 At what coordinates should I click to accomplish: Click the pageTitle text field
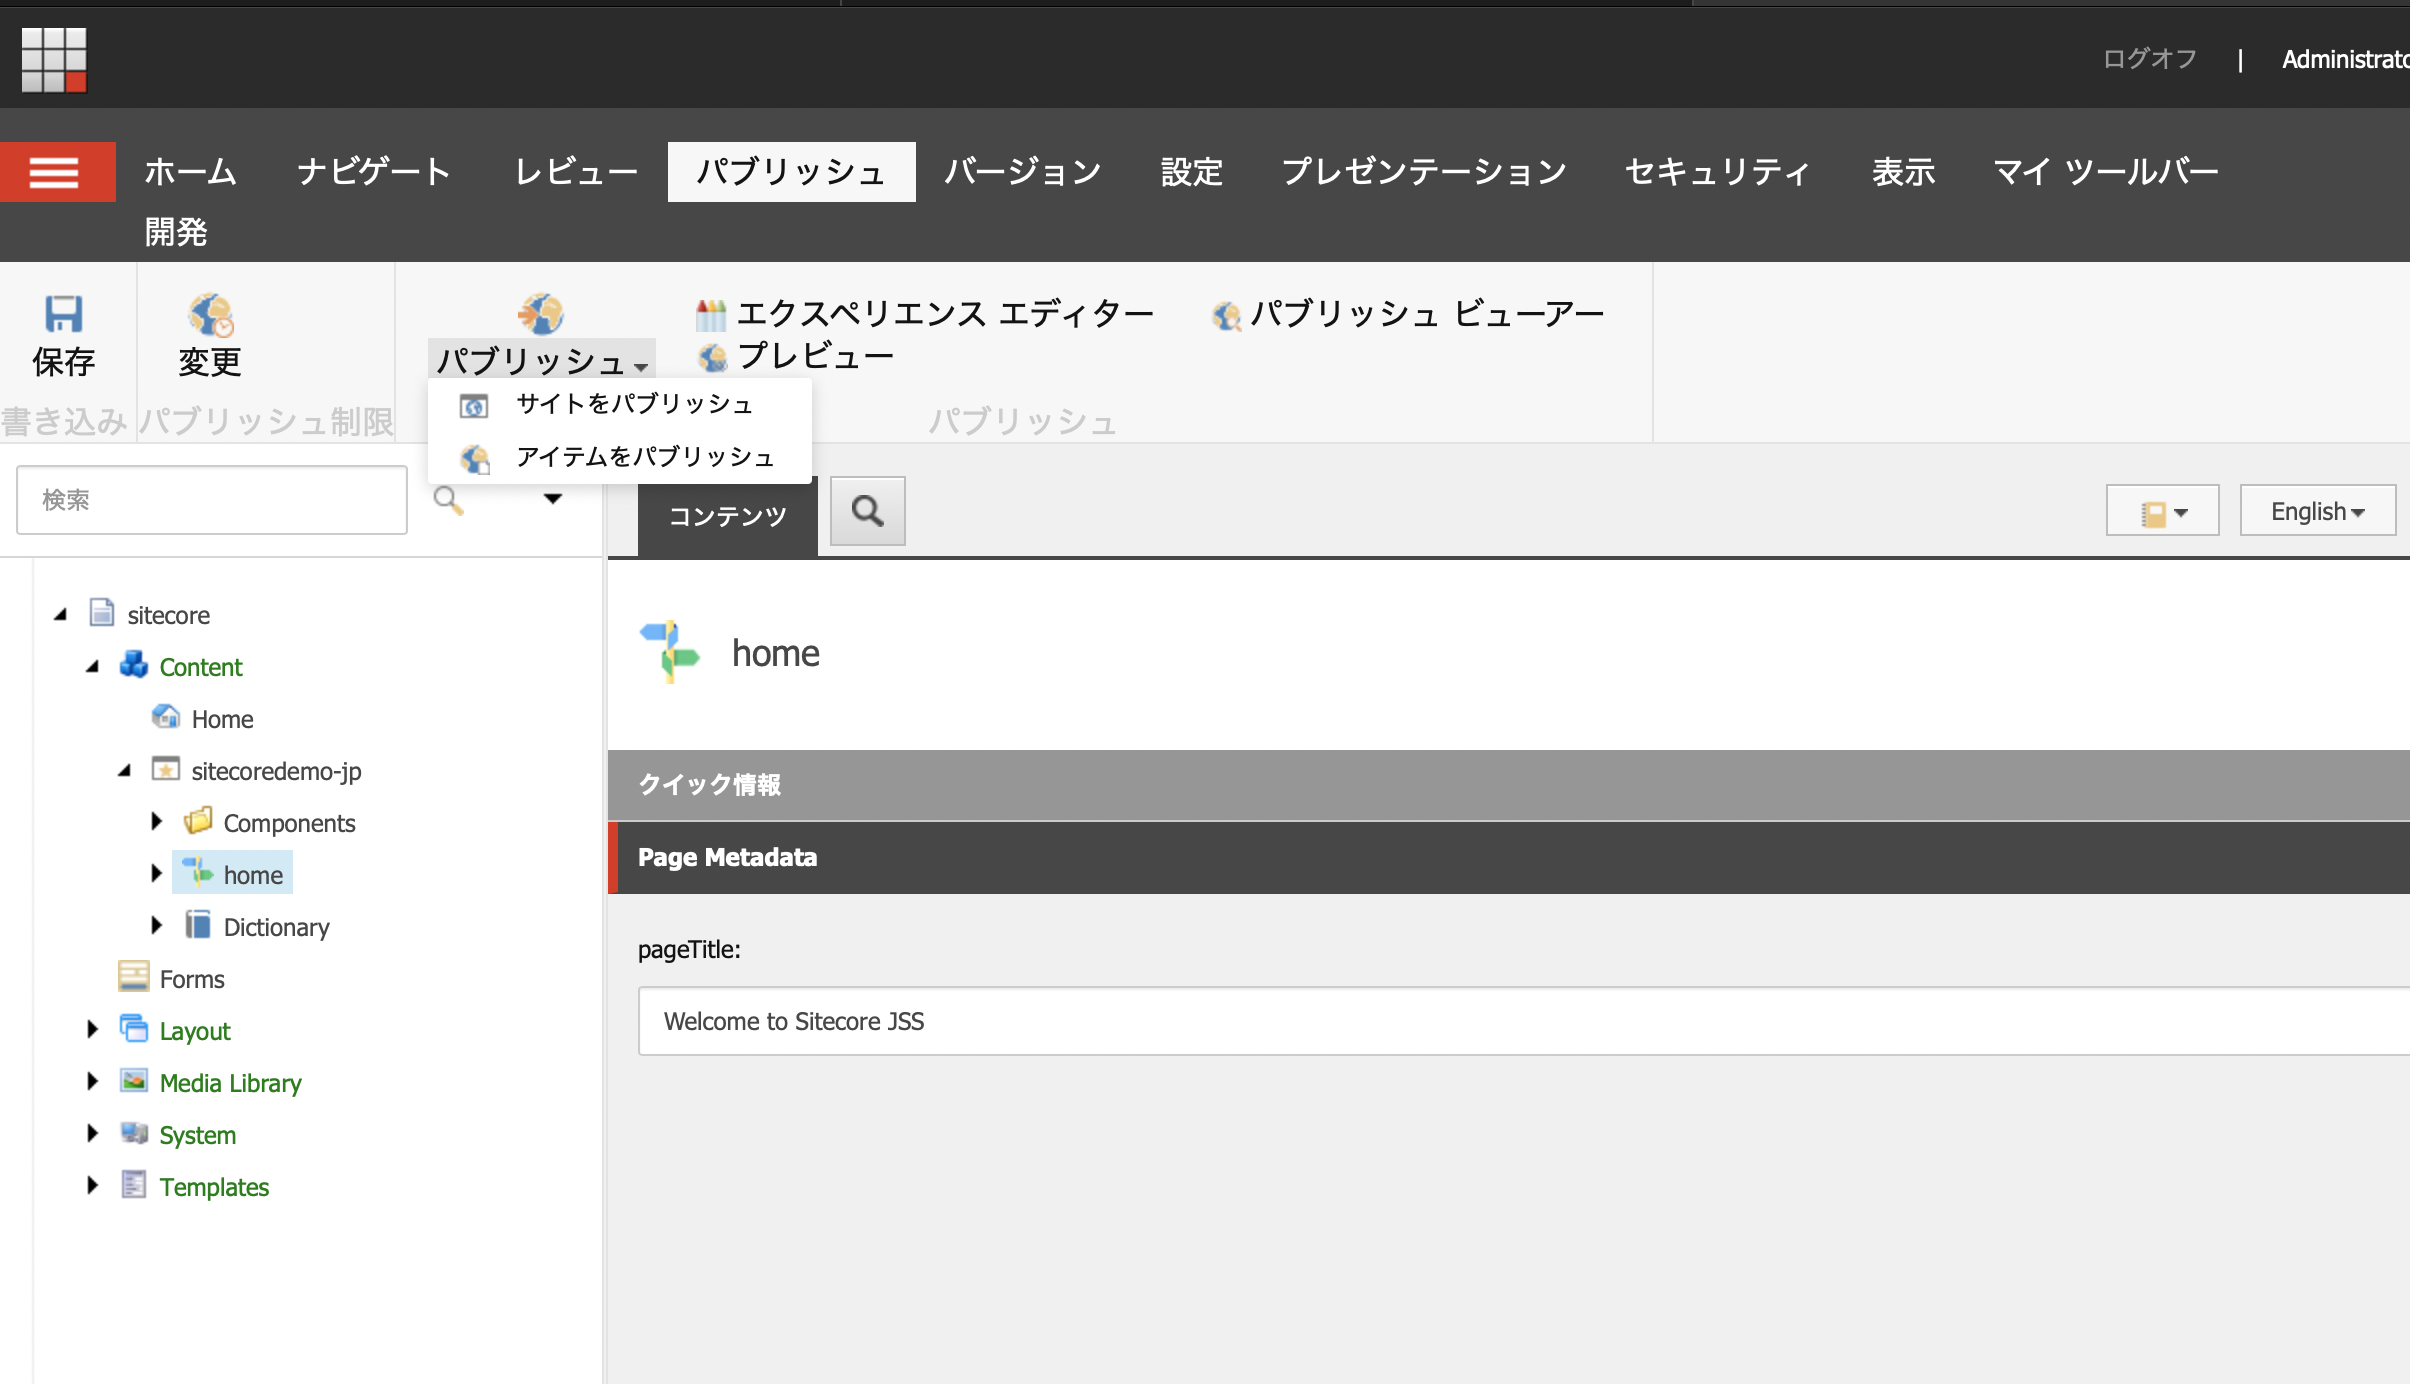click(x=1524, y=1021)
